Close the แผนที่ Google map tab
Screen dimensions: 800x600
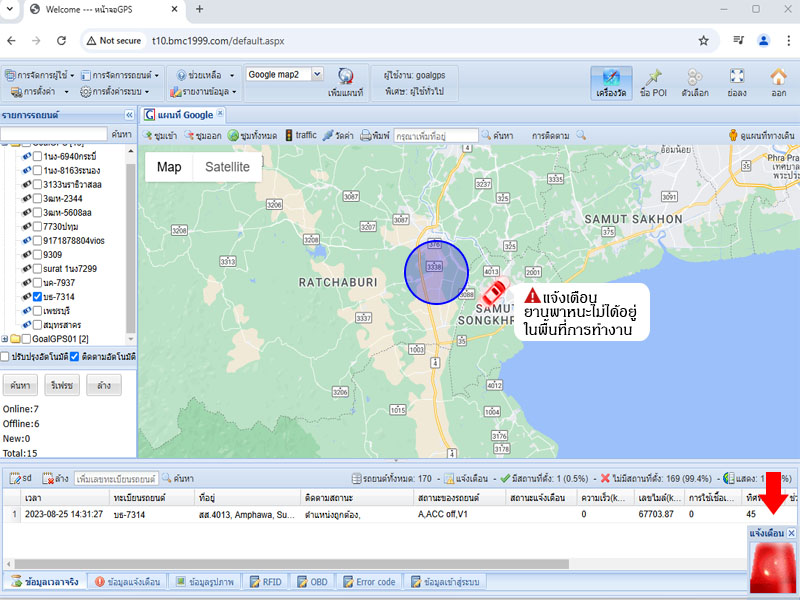click(220, 113)
